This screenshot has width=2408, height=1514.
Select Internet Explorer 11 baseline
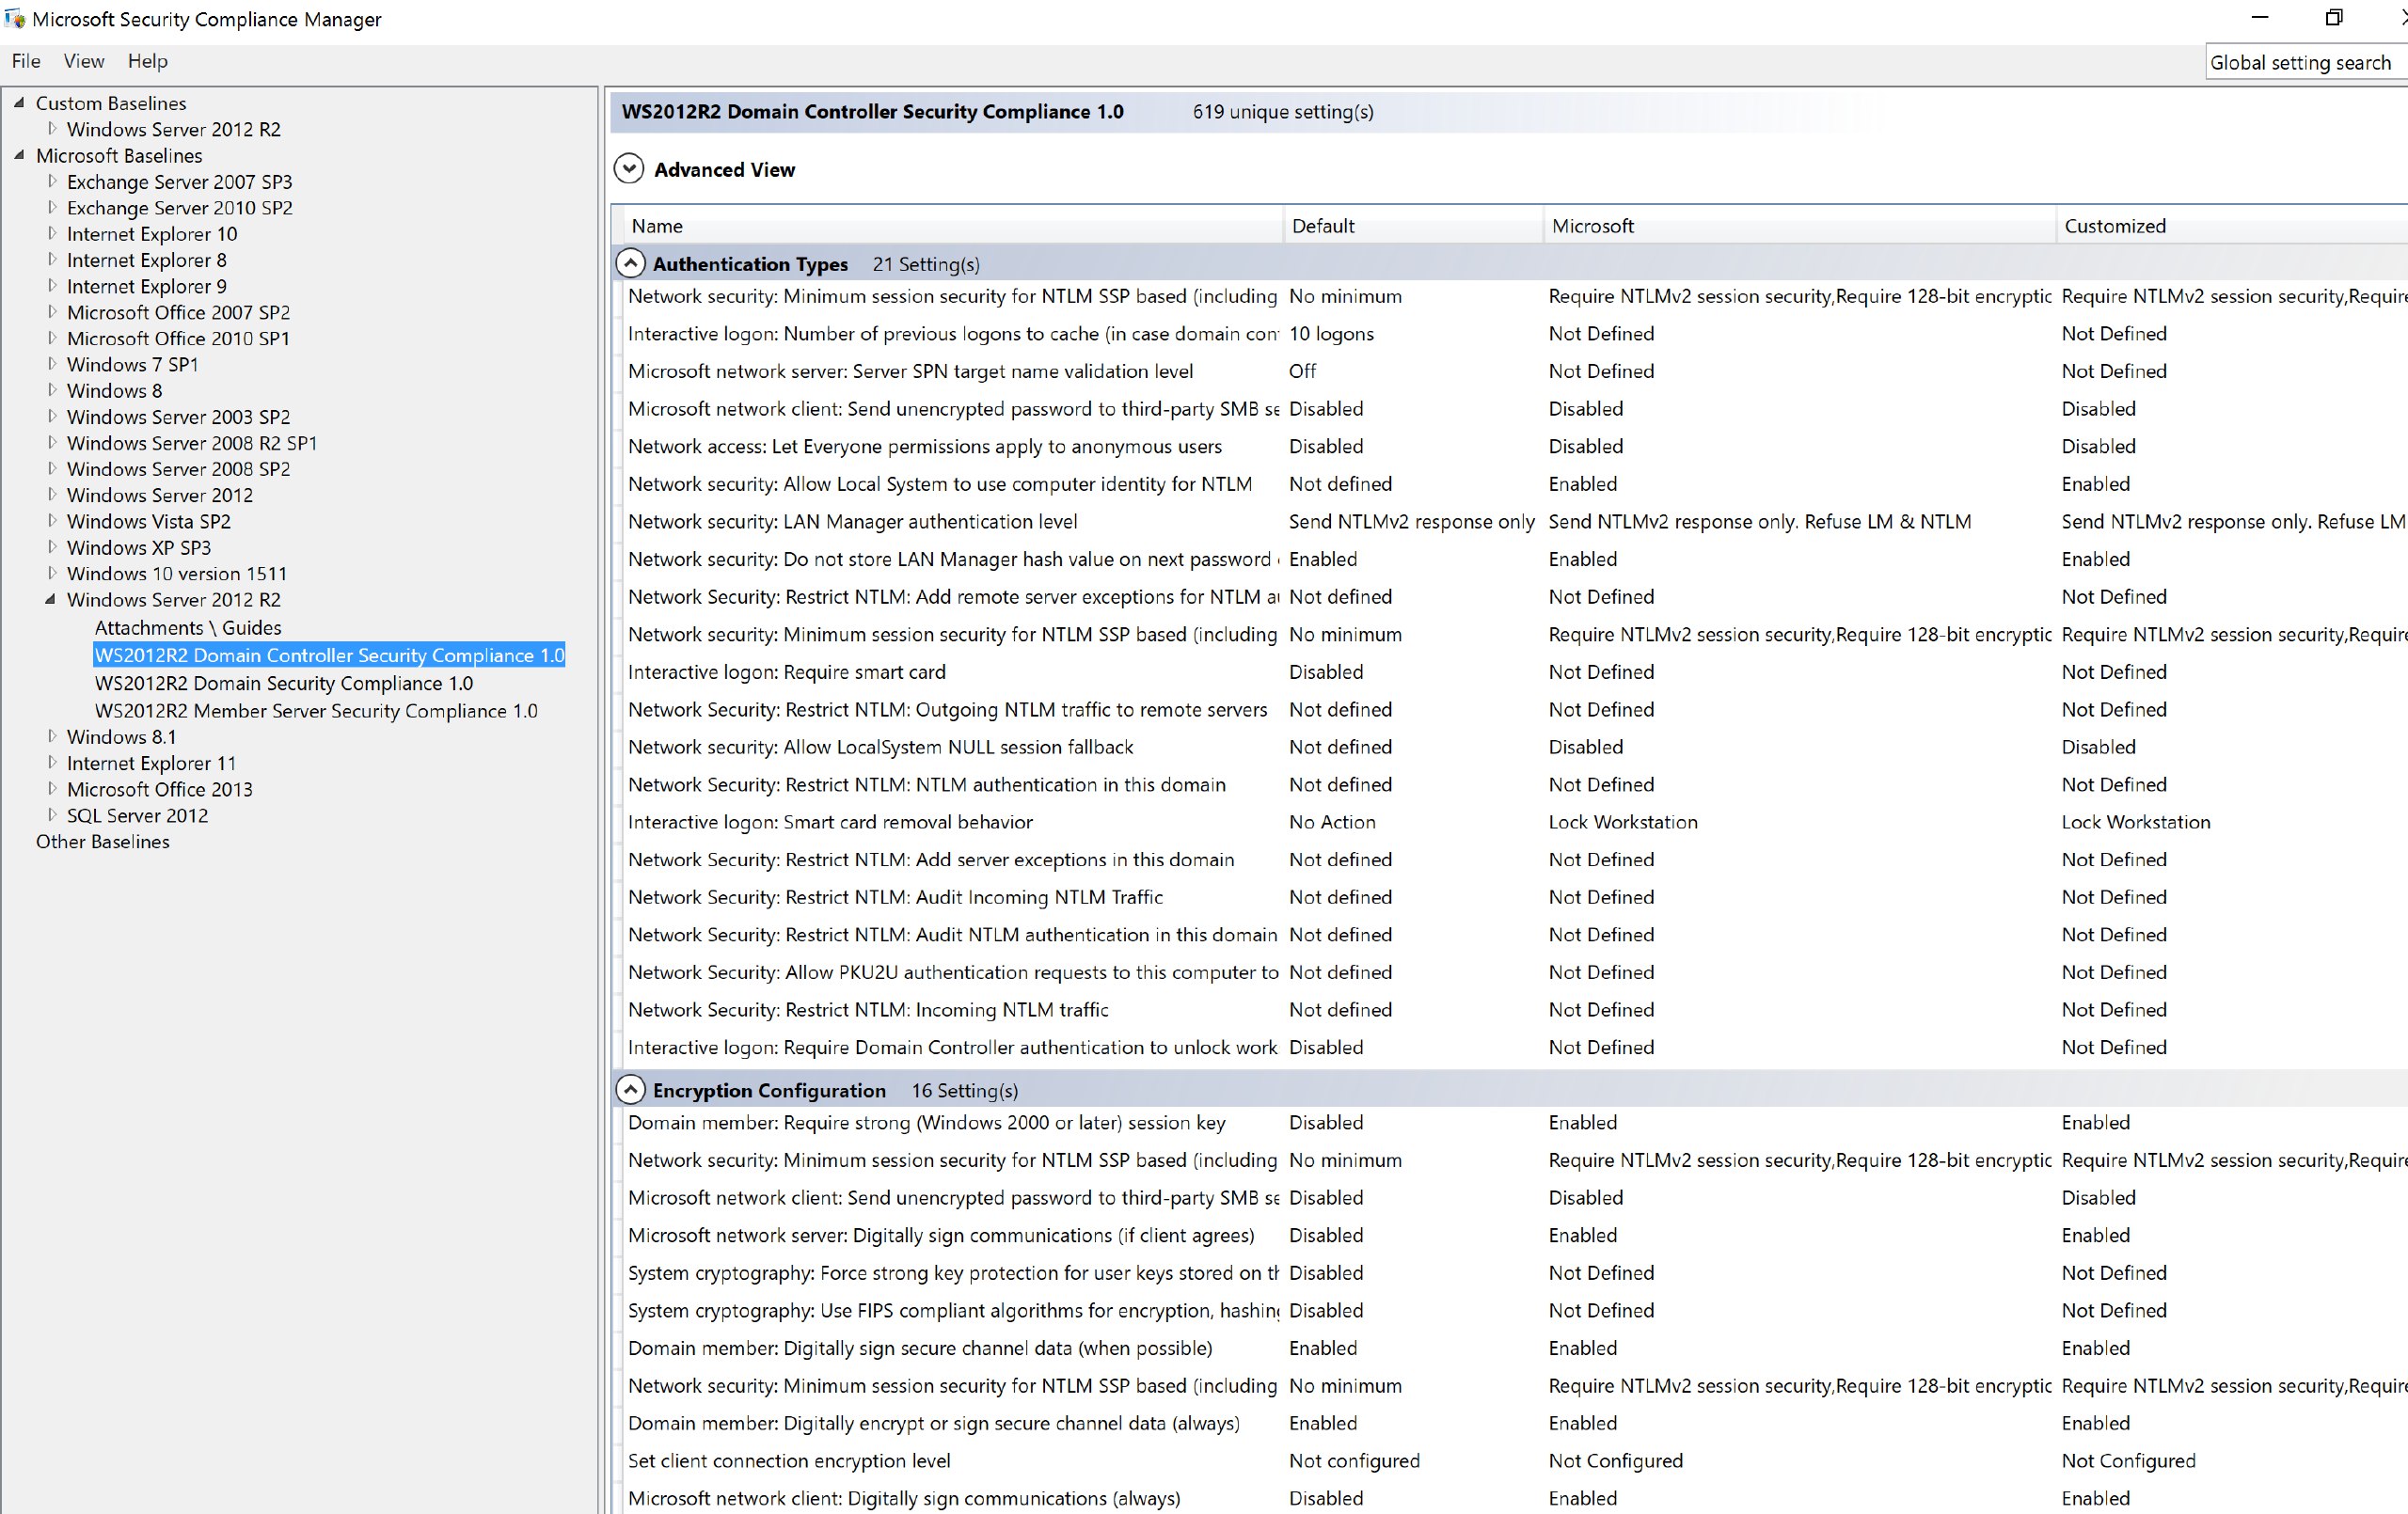tap(151, 763)
